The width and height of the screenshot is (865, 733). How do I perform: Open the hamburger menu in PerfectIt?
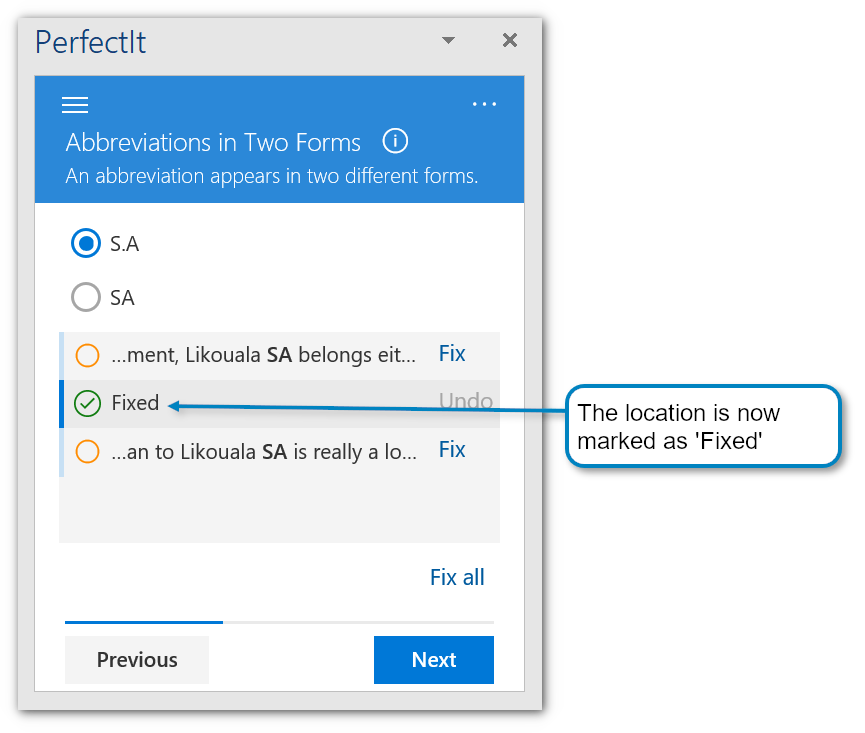pyautogui.click(x=75, y=105)
